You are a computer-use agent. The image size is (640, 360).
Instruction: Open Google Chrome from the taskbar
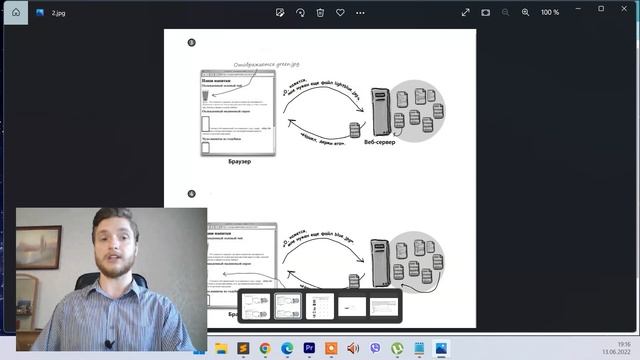[265, 348]
